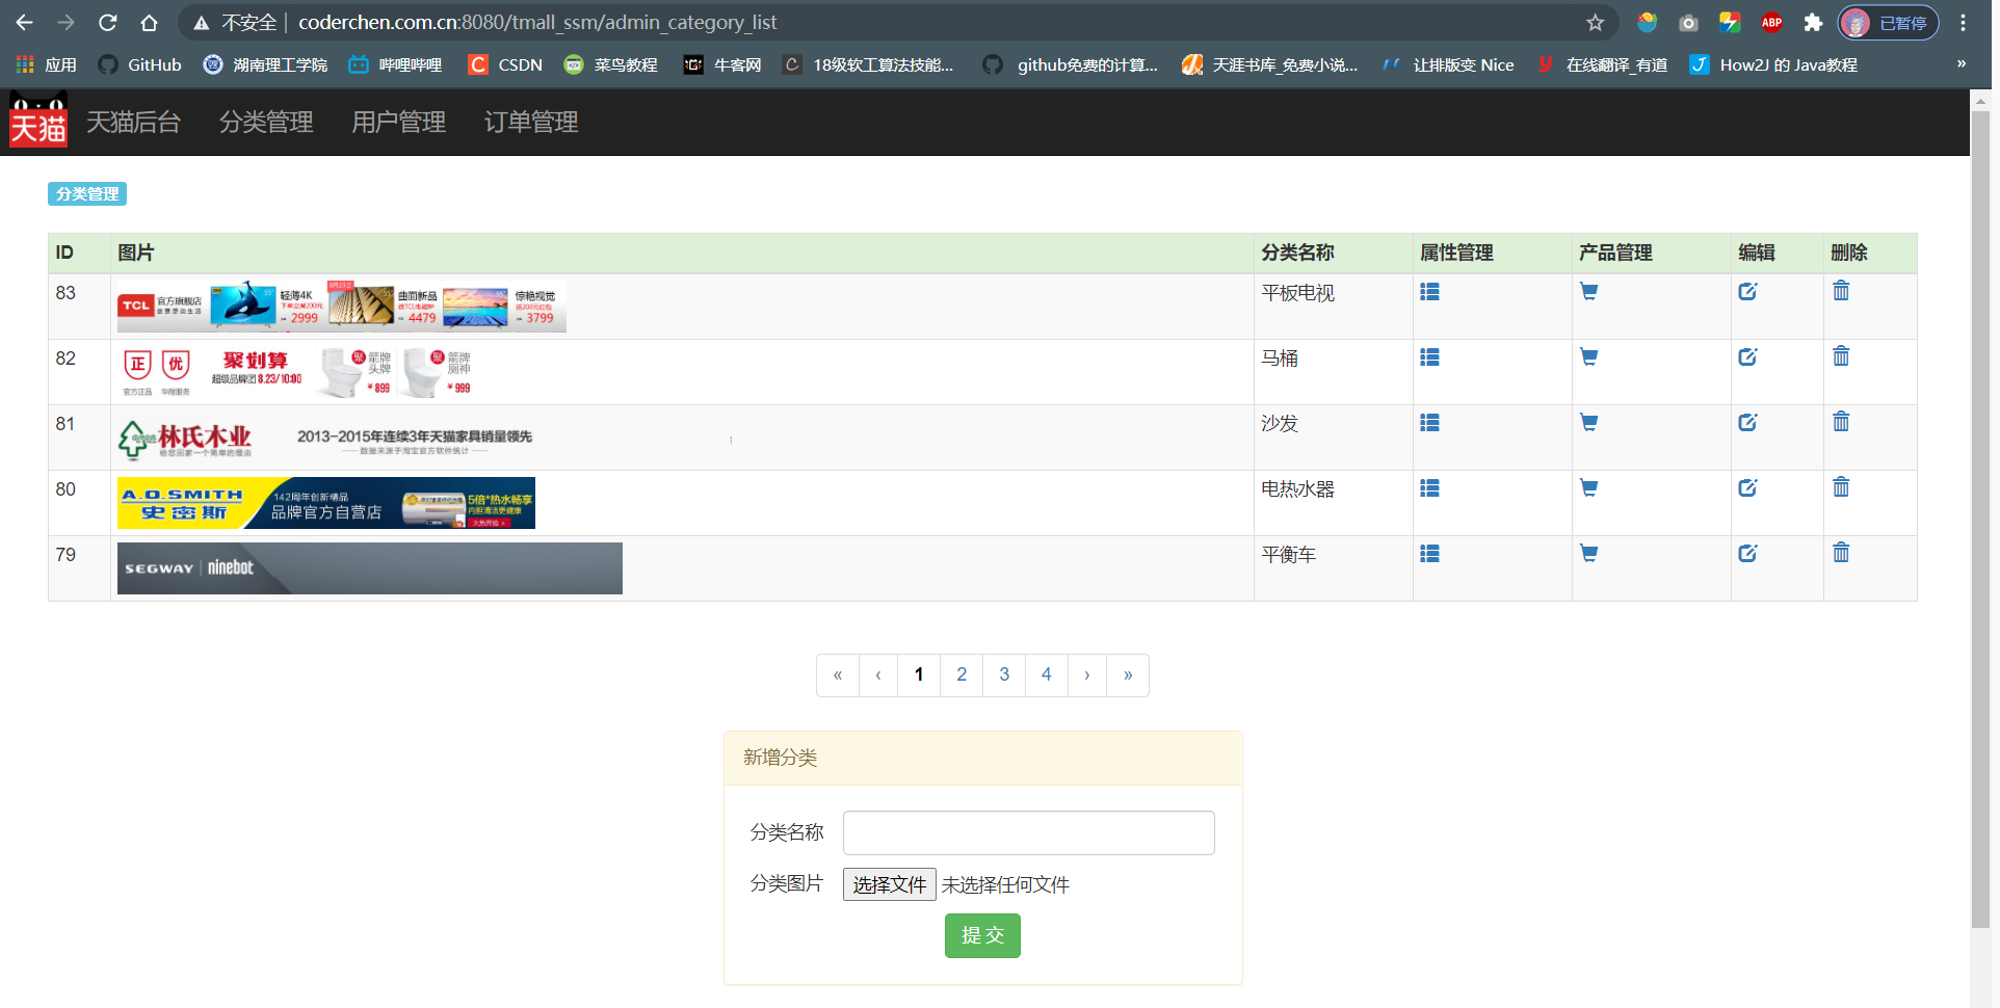This screenshot has height=1008, width=2000.
Task: Open the camera screenshot extension
Action: pos(1688,22)
